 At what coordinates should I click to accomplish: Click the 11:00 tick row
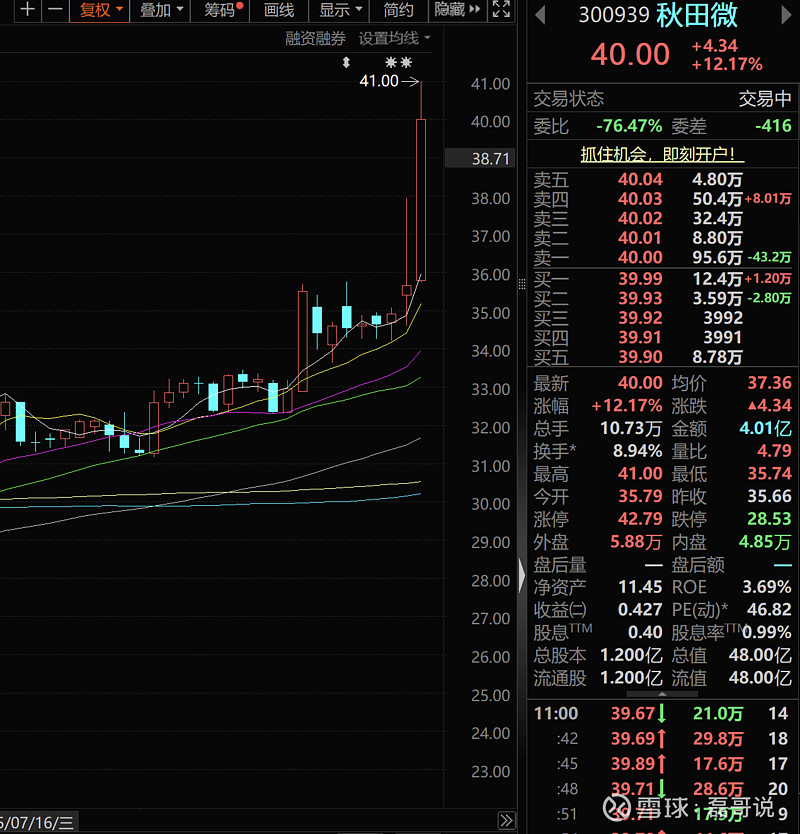click(x=662, y=713)
